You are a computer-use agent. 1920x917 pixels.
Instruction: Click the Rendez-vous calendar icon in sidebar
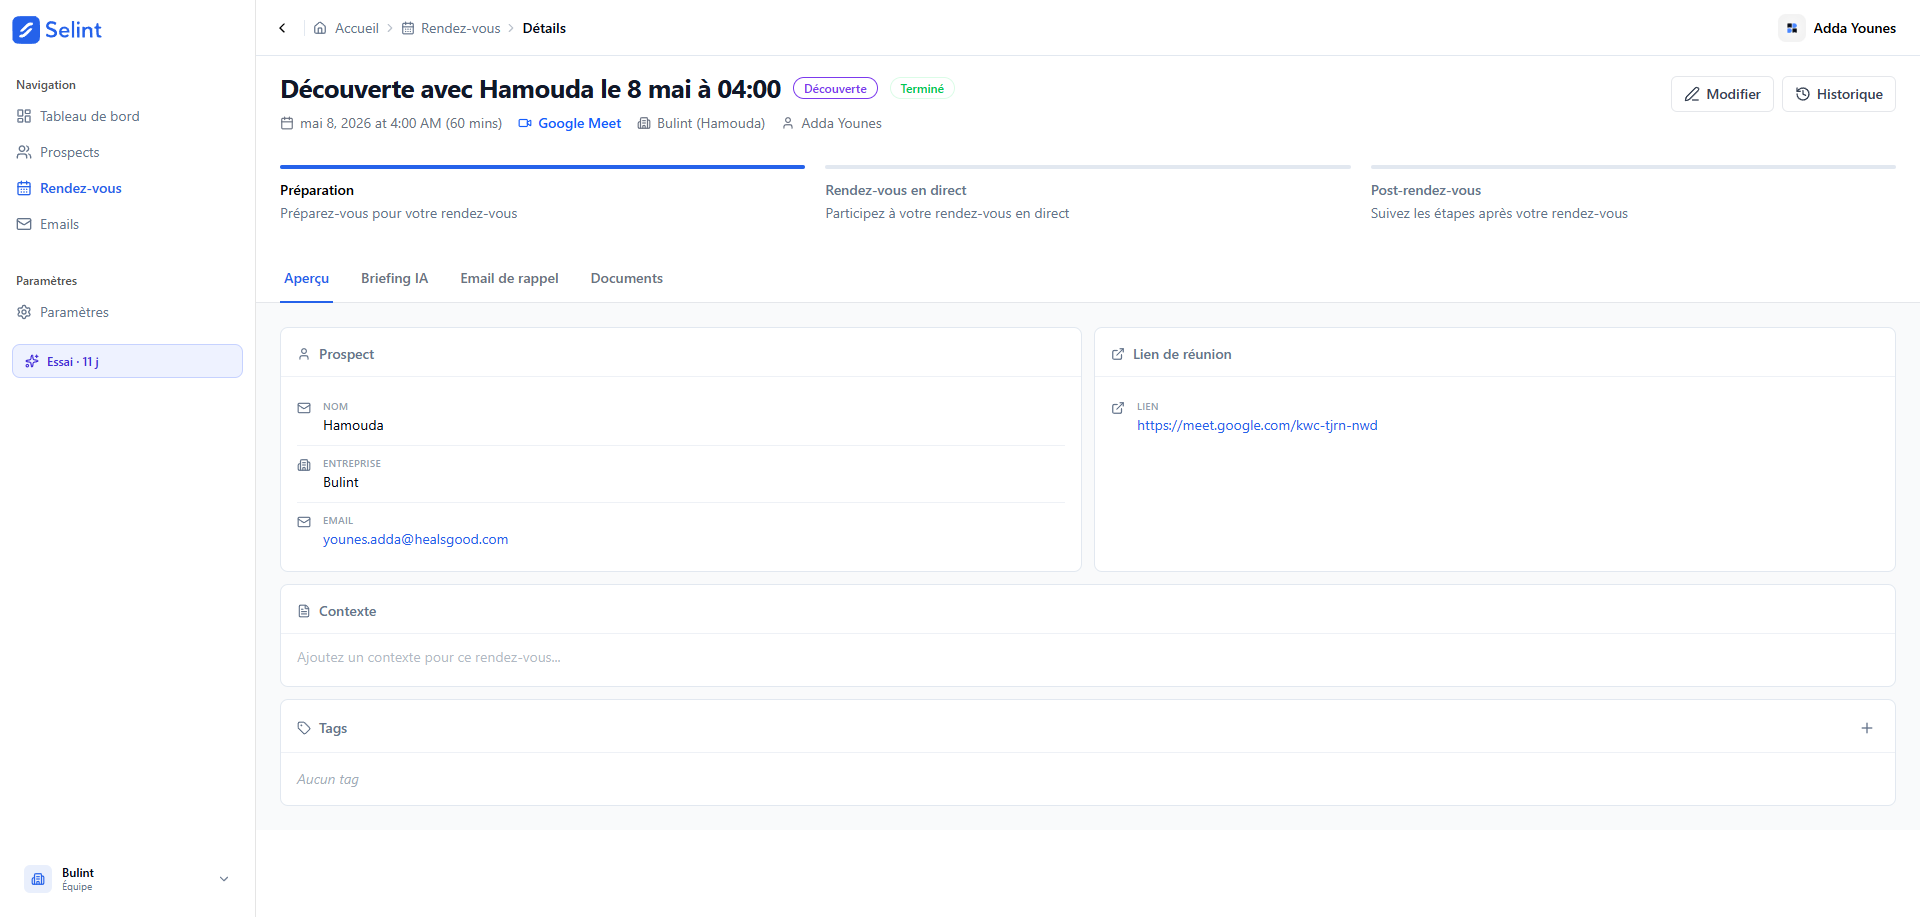click(24, 188)
